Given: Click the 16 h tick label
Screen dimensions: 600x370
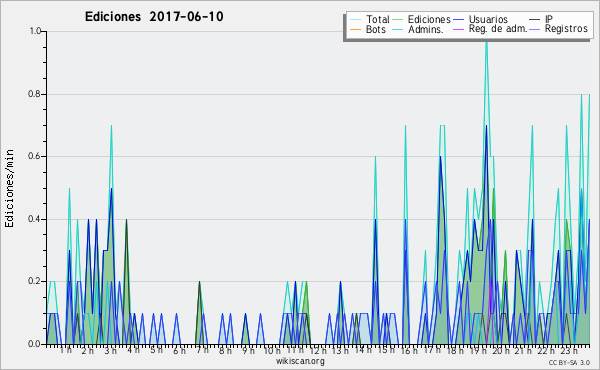Looking at the screenshot, I should (x=409, y=350).
